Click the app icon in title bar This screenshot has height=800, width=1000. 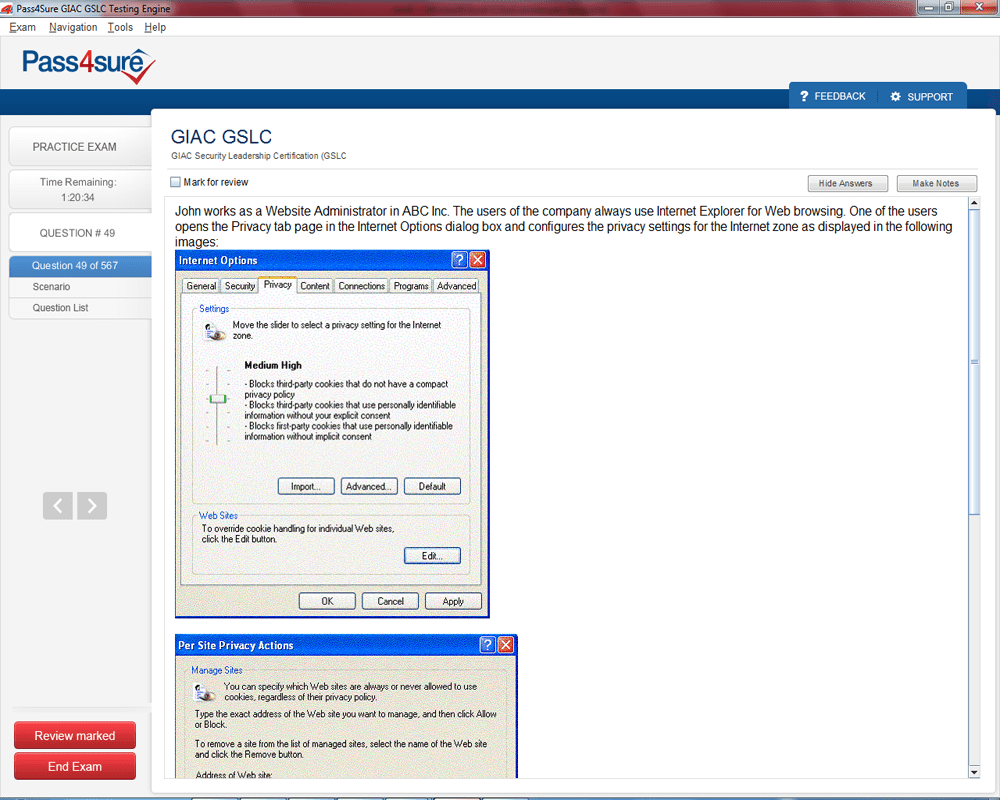click(x=7, y=8)
